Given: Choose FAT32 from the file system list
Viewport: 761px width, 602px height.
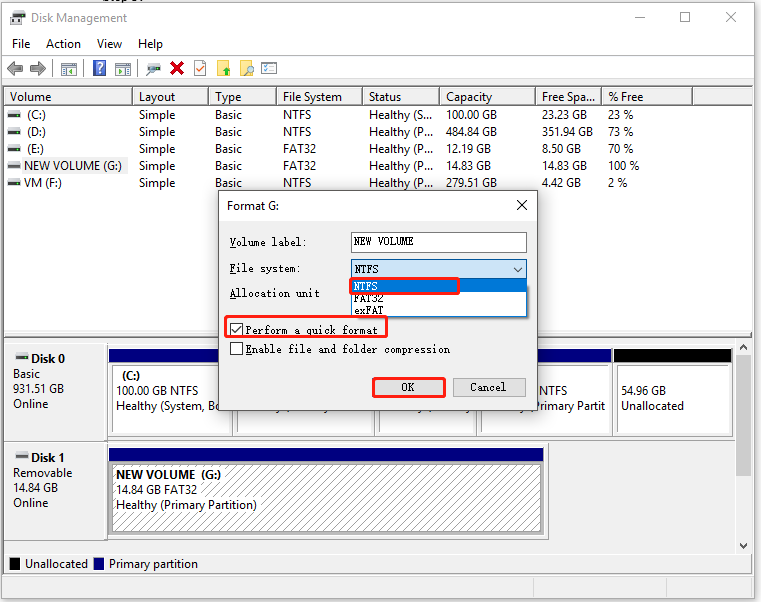Looking at the screenshot, I should click(x=438, y=298).
